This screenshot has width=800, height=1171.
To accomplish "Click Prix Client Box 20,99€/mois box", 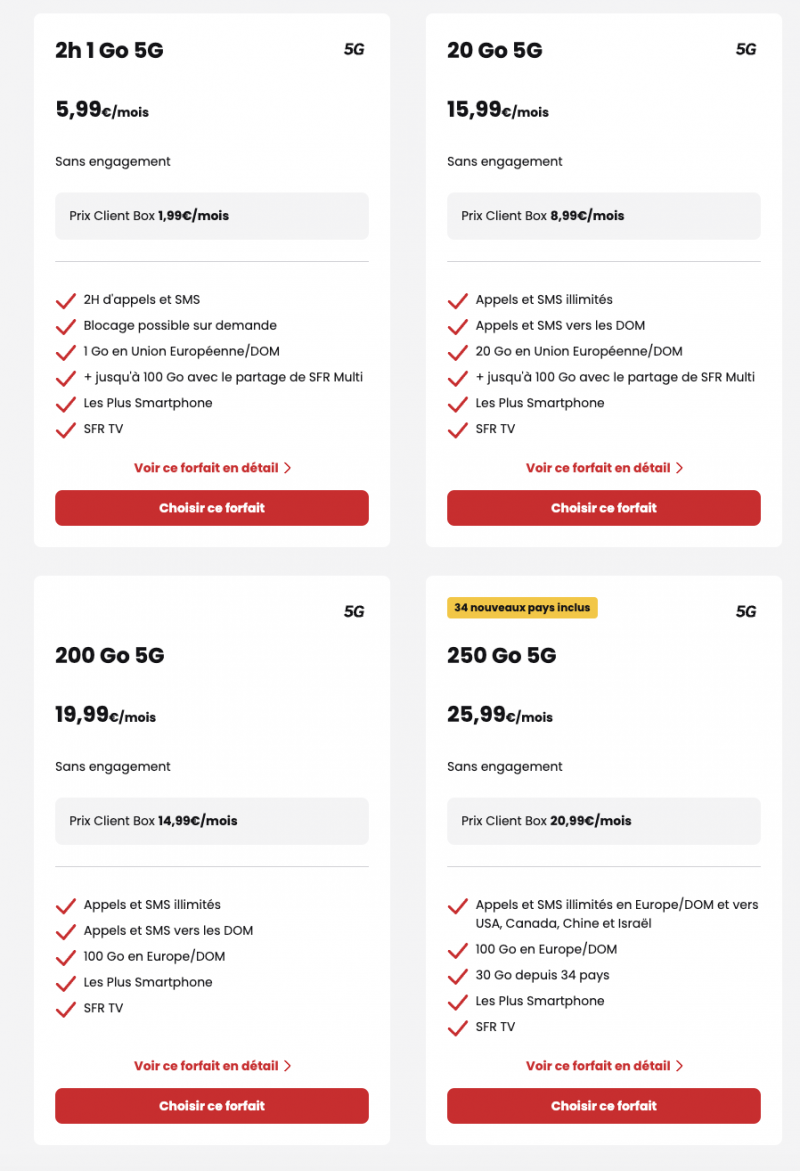I will [604, 821].
